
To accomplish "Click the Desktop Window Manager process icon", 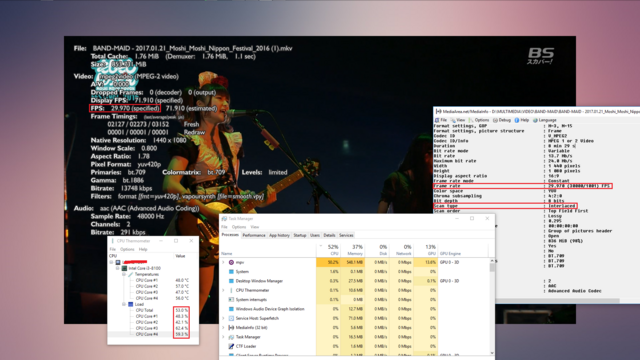I will [231, 281].
